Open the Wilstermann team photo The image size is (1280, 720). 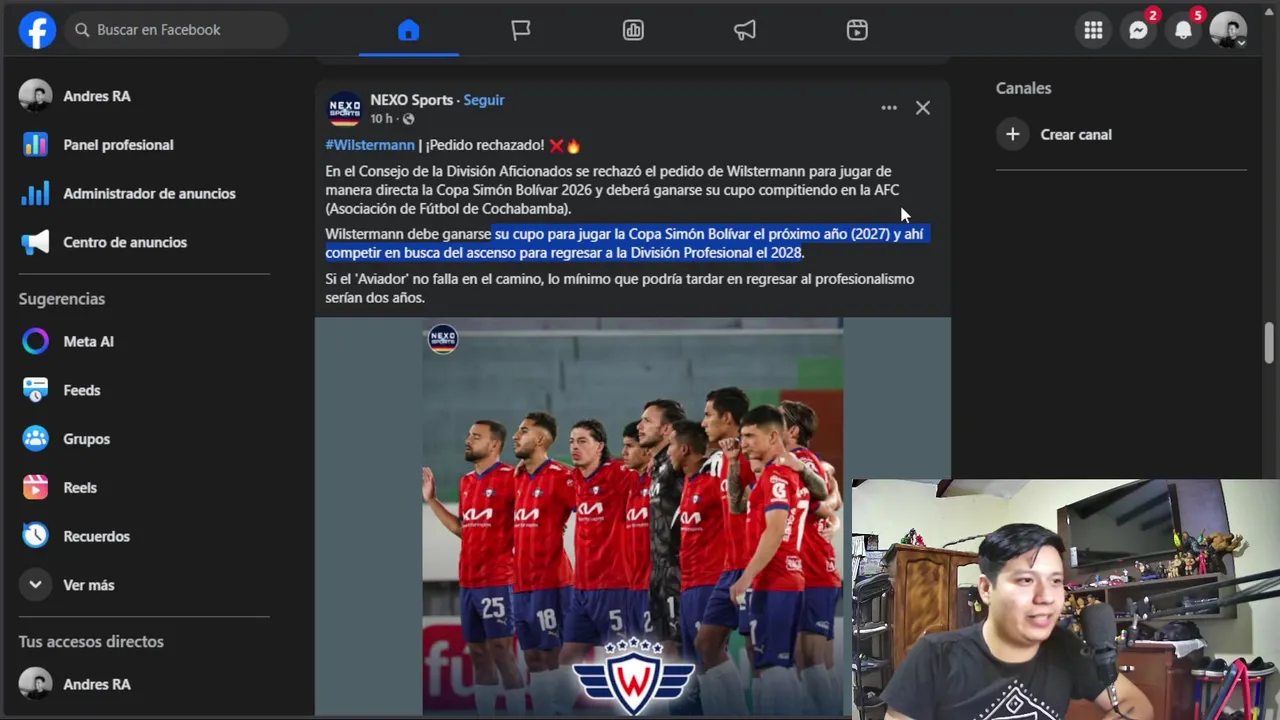tap(632, 517)
